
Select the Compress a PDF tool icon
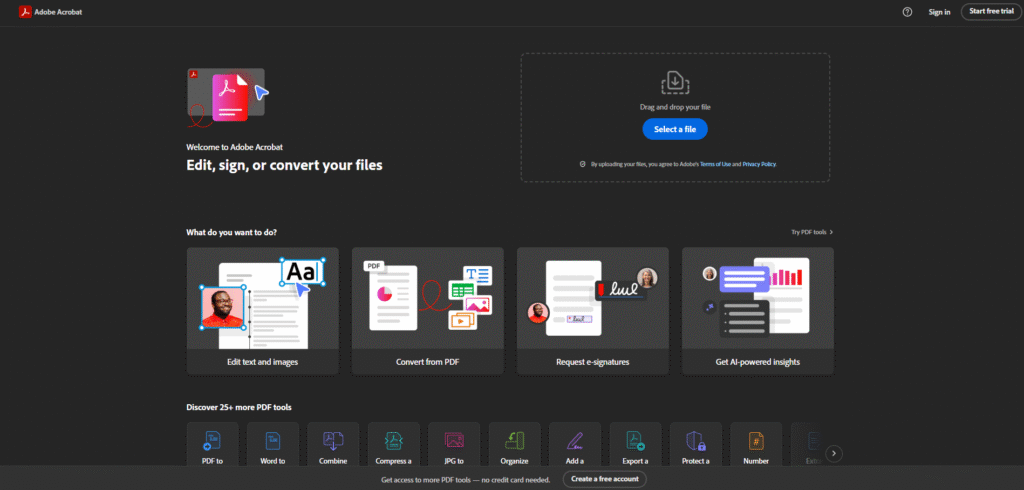(x=394, y=440)
